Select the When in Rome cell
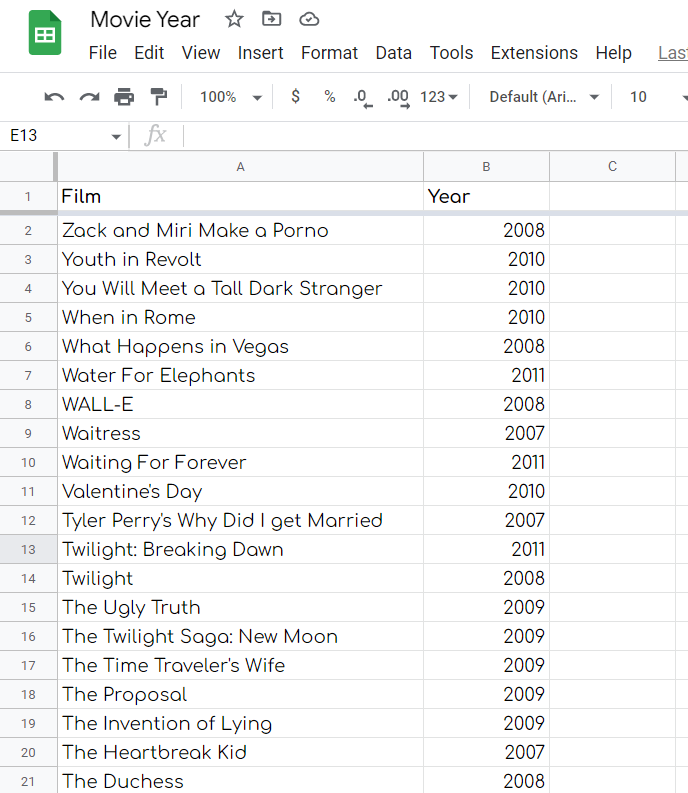 [x=240, y=318]
